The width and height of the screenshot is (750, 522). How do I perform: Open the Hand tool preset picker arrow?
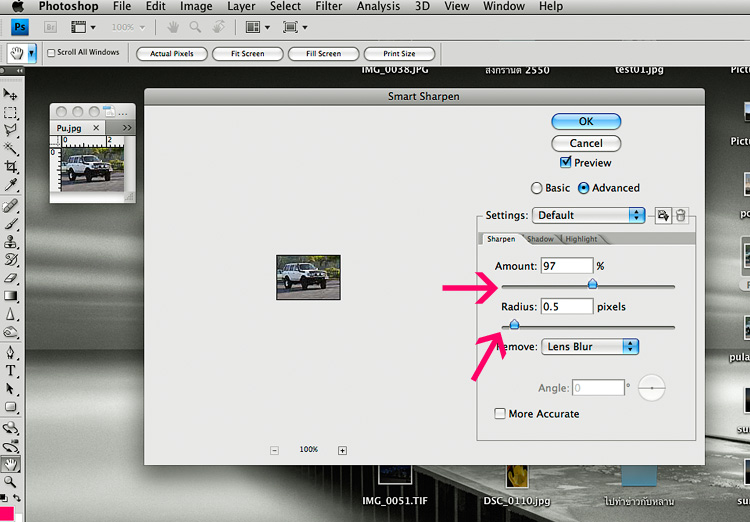[32, 53]
